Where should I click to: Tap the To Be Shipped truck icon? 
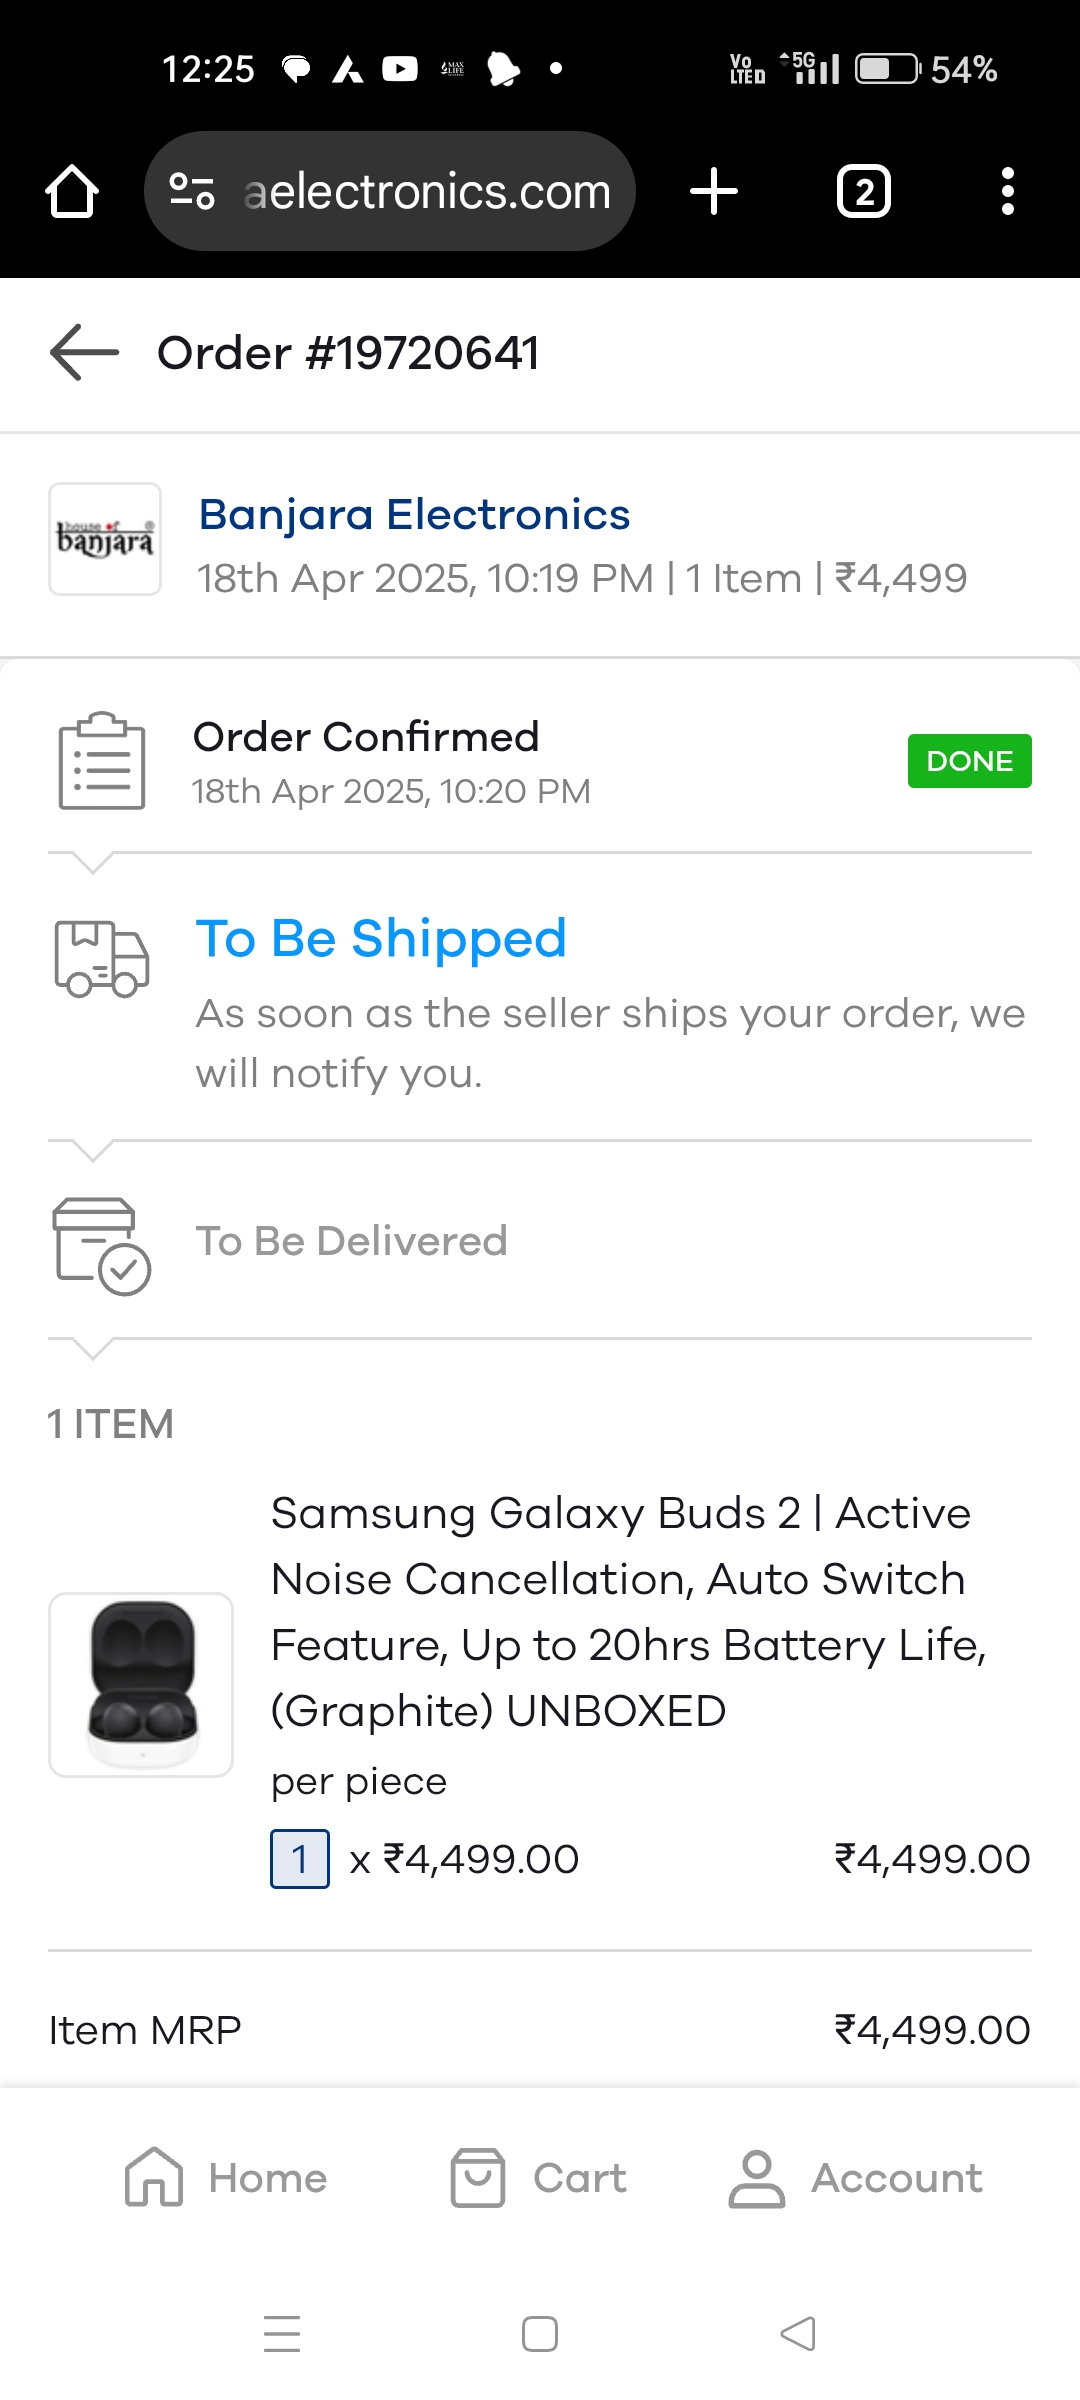(102, 960)
